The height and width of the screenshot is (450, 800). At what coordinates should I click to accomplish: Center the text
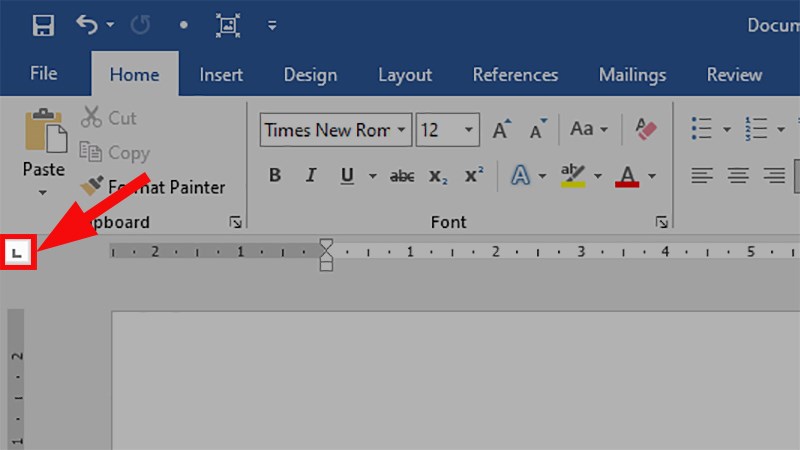[738, 176]
